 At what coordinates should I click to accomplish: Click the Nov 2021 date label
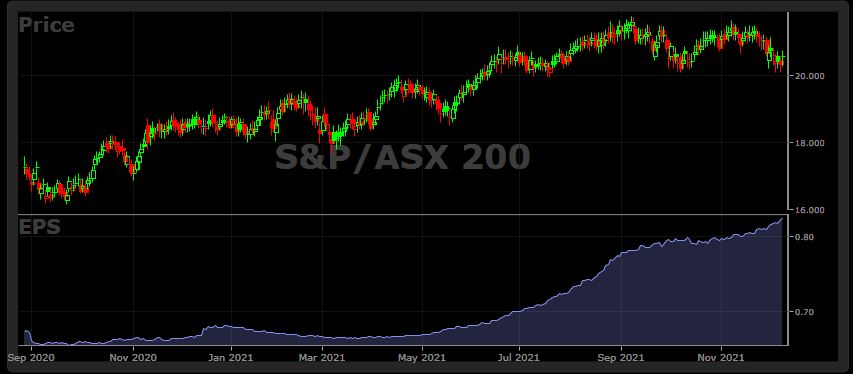point(721,358)
